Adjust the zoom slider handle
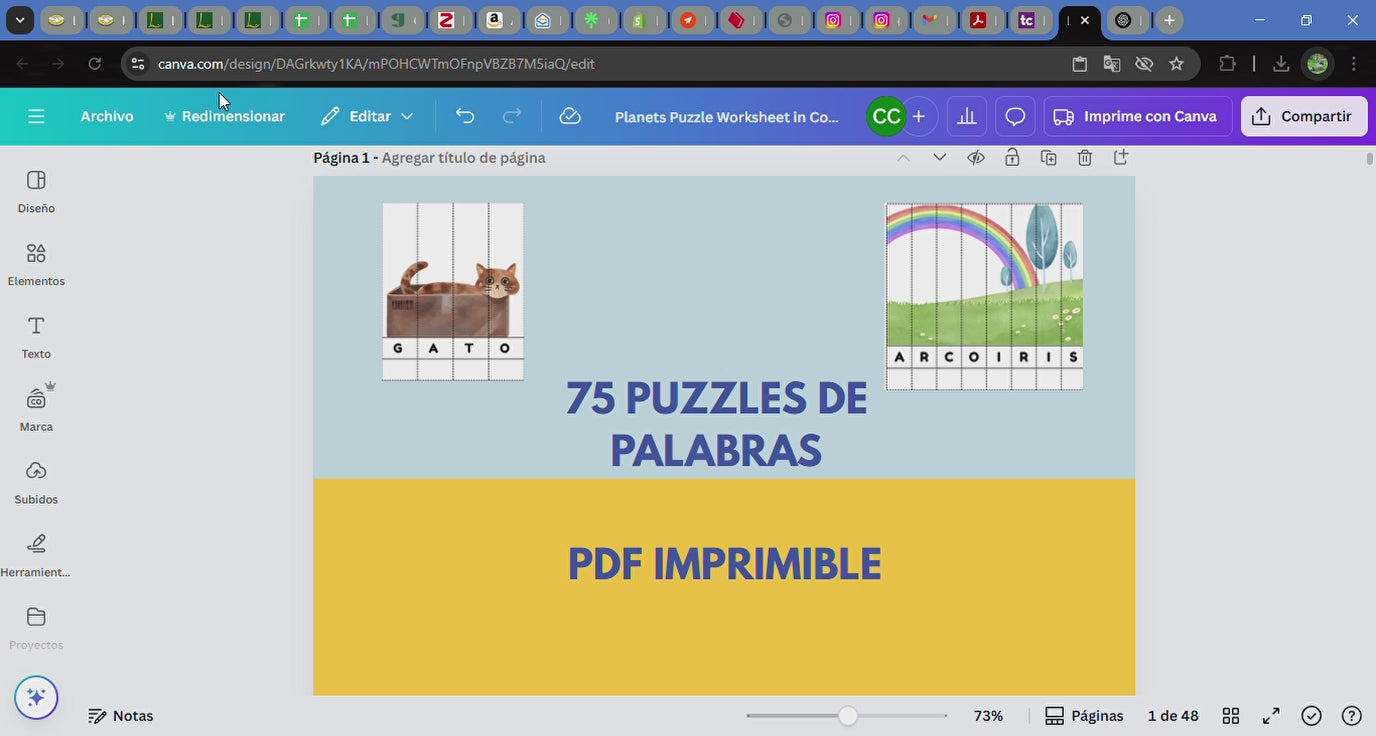 [x=848, y=716]
